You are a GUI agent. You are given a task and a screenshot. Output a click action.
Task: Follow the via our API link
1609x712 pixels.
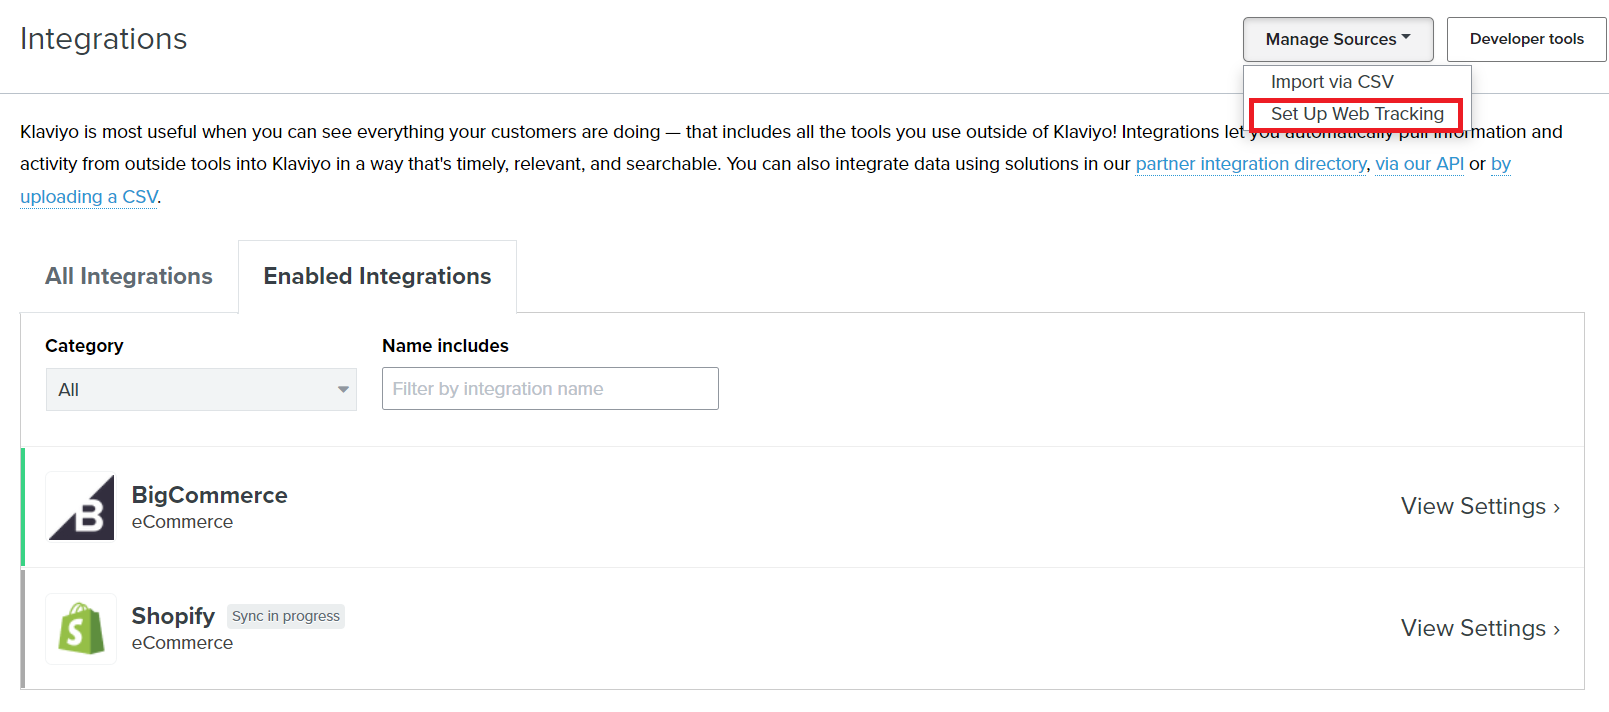click(1419, 164)
